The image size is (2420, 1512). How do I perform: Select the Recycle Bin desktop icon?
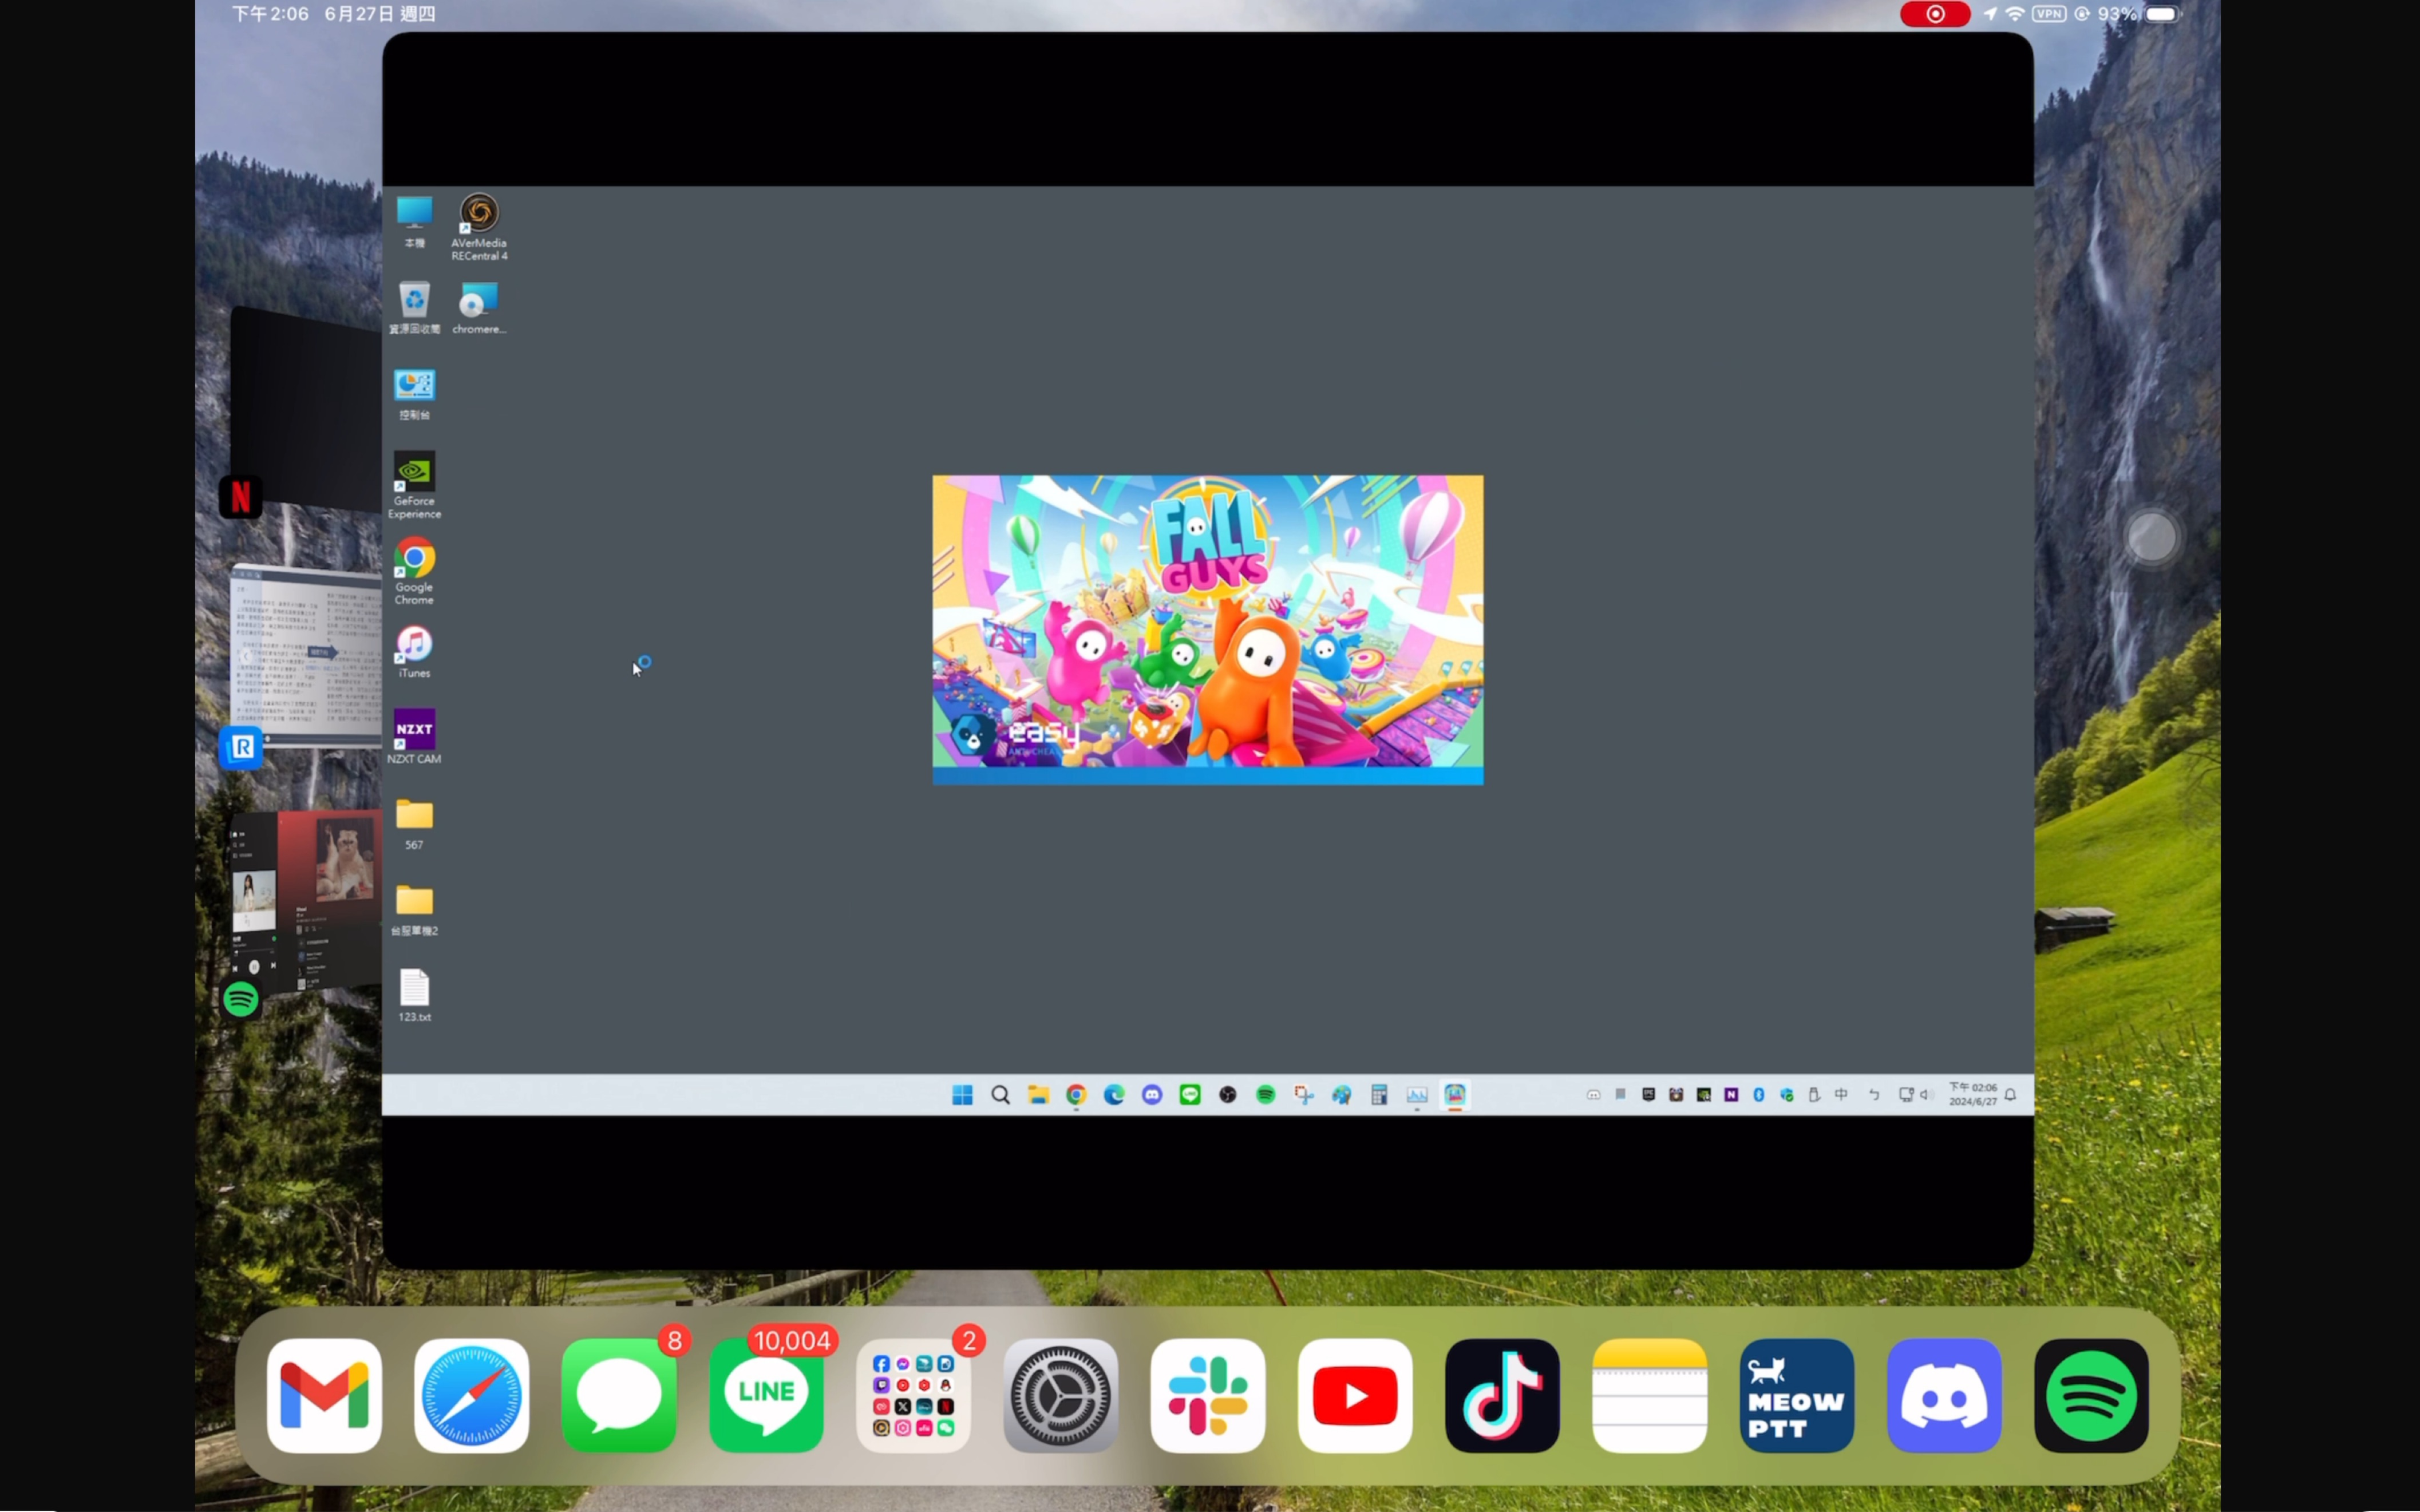tap(414, 307)
